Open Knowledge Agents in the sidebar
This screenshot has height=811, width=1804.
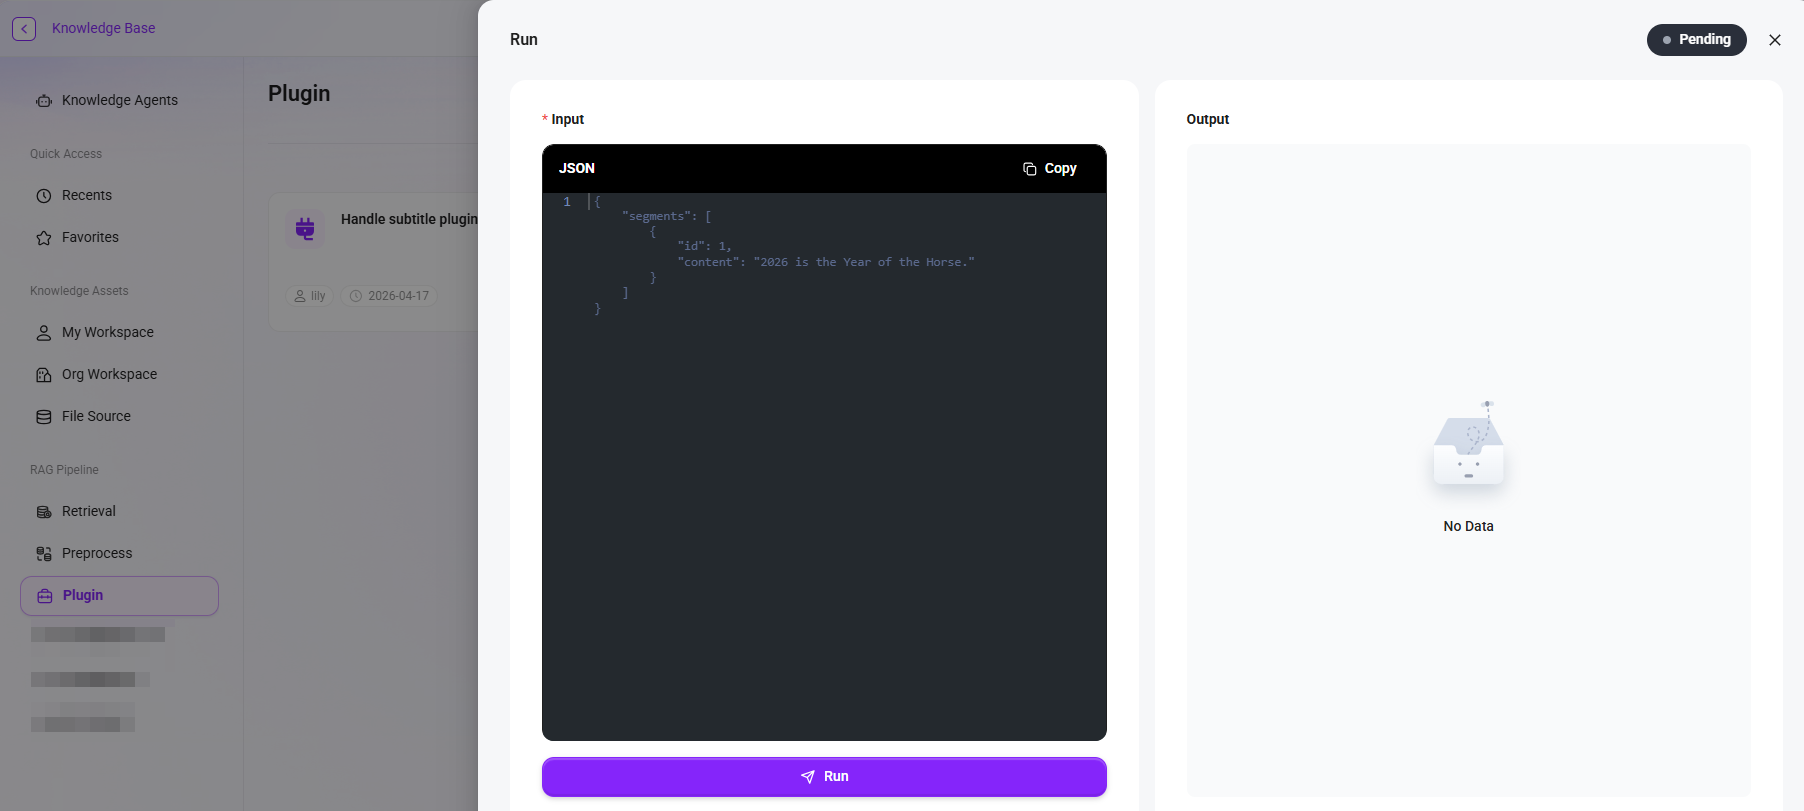coord(119,100)
